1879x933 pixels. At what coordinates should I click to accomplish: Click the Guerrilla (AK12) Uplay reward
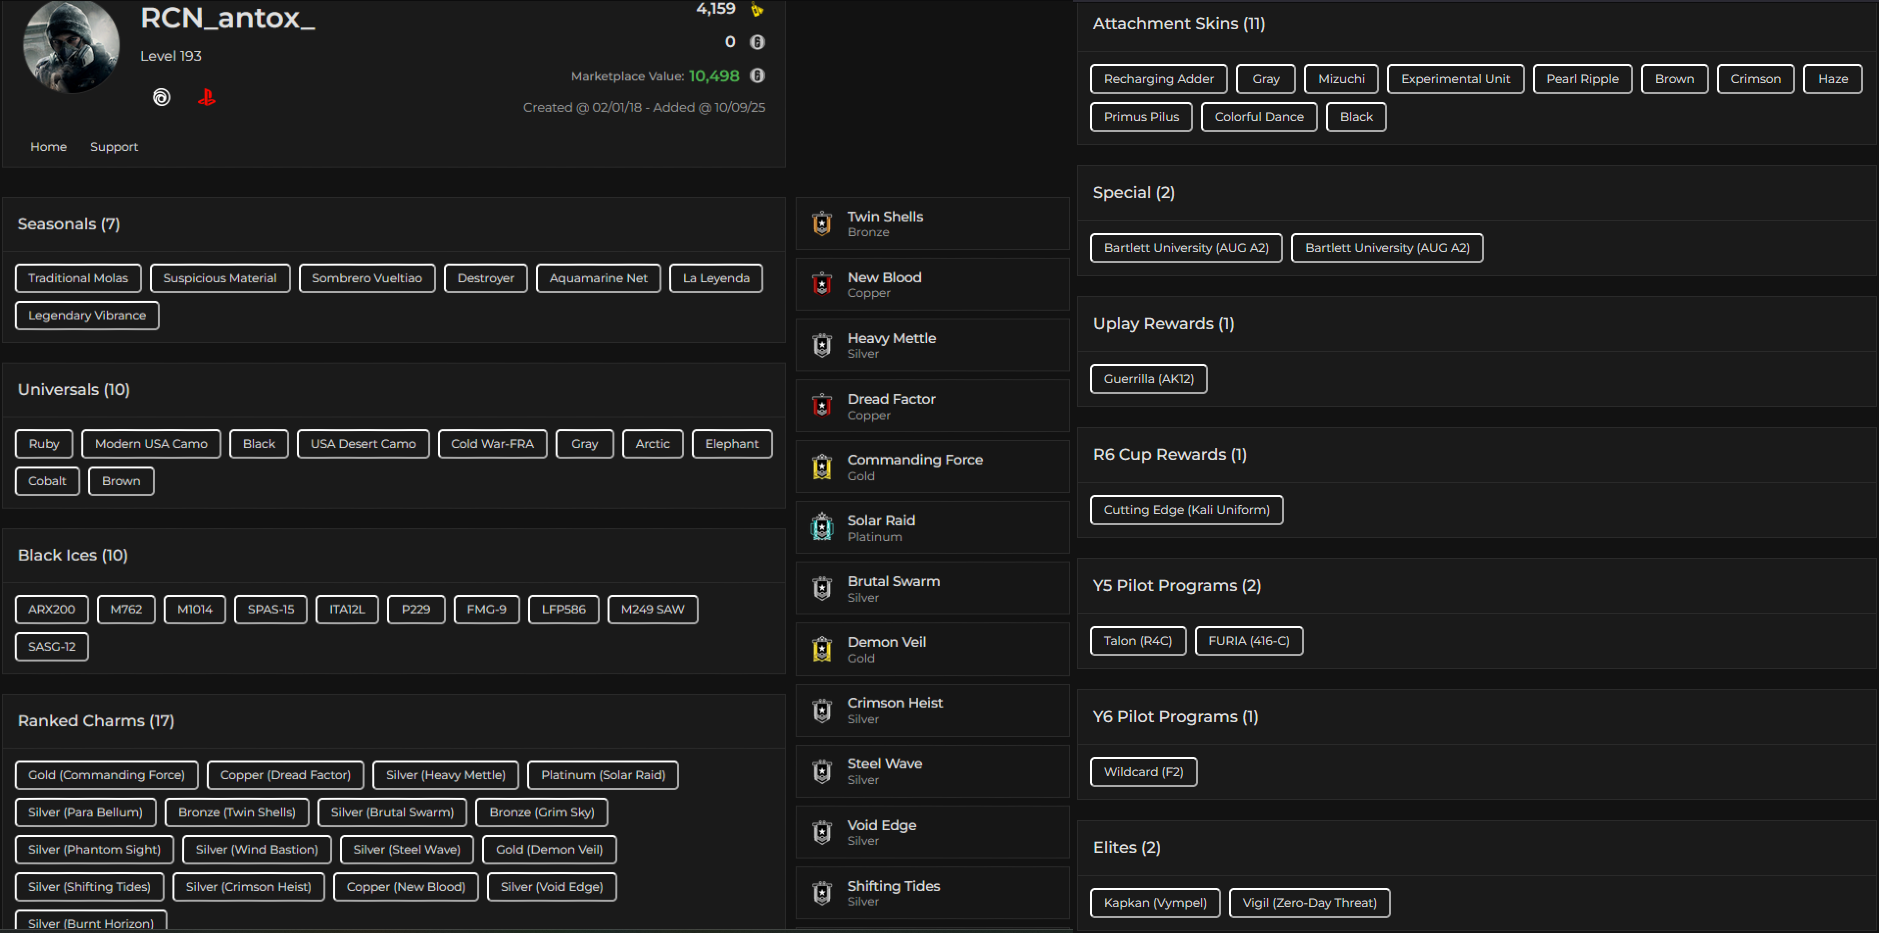coord(1149,379)
